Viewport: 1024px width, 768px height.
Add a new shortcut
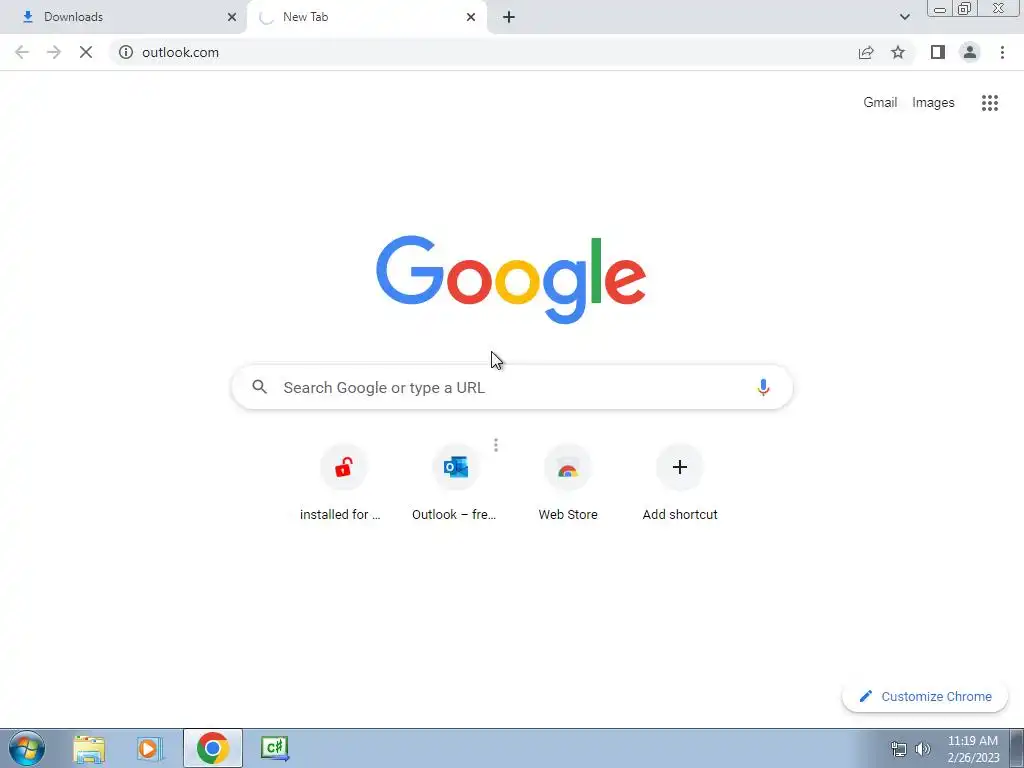pos(680,483)
